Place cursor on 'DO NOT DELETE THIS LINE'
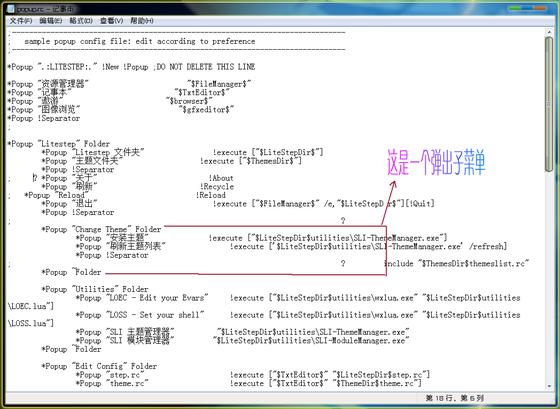 click(x=206, y=67)
